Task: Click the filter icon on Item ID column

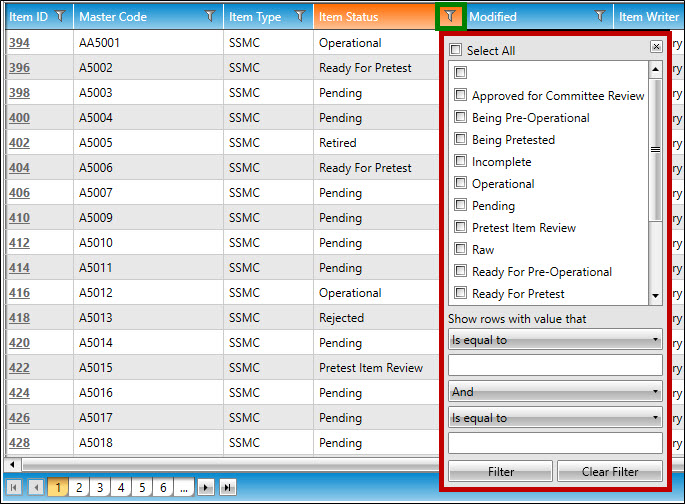Action: click(60, 16)
